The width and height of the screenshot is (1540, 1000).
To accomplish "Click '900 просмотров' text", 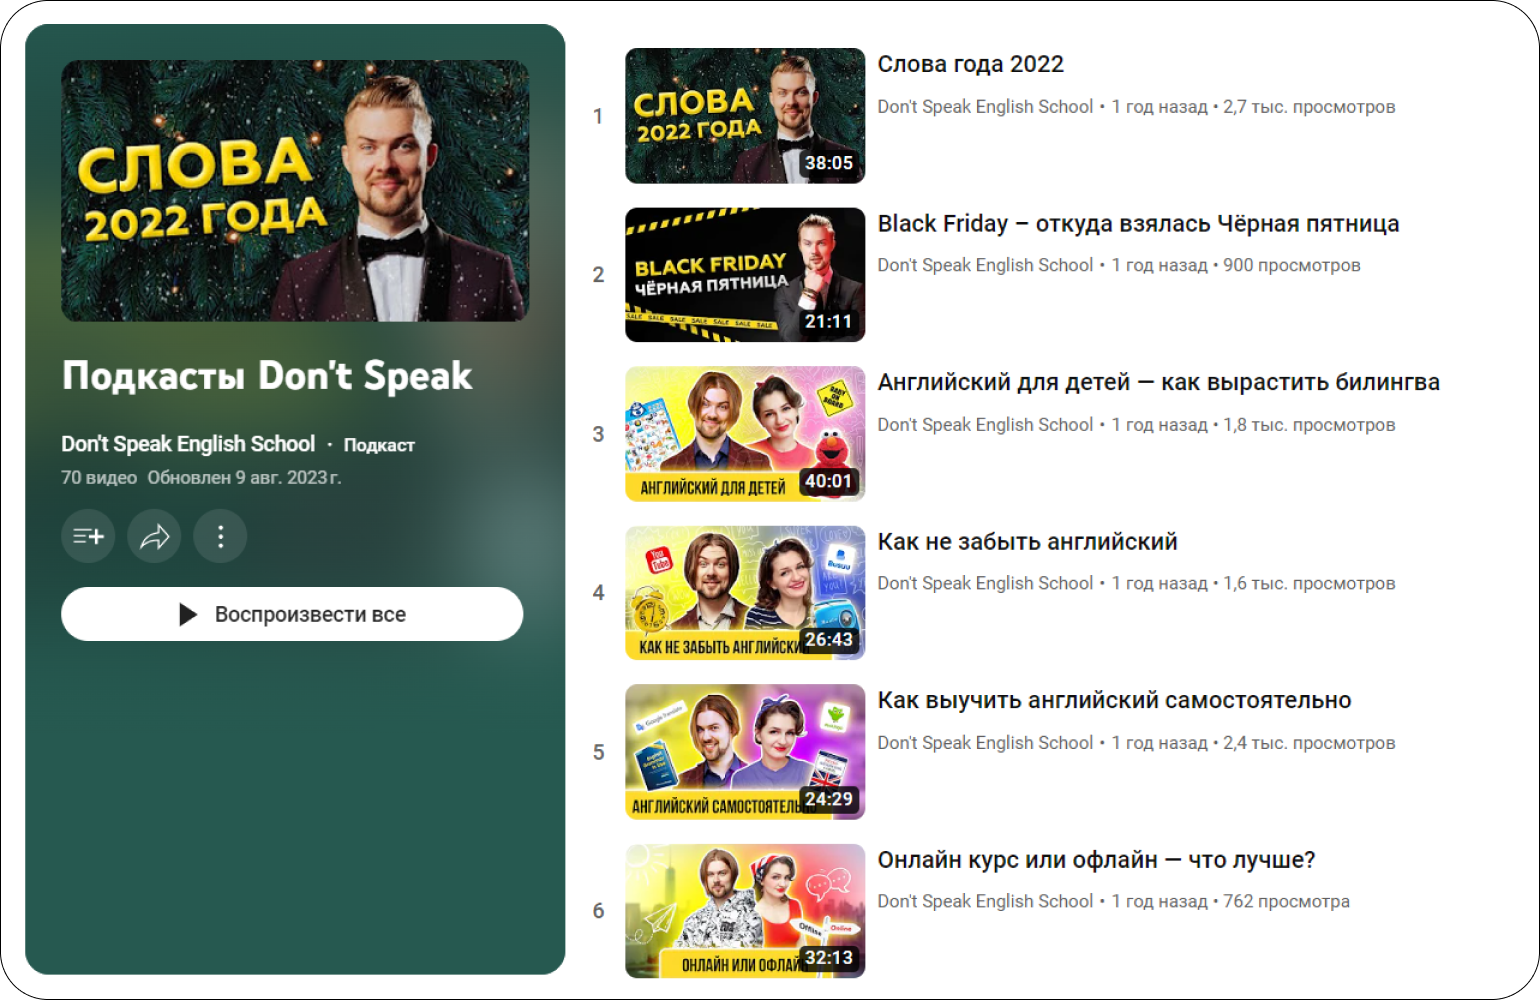I will tap(1292, 265).
